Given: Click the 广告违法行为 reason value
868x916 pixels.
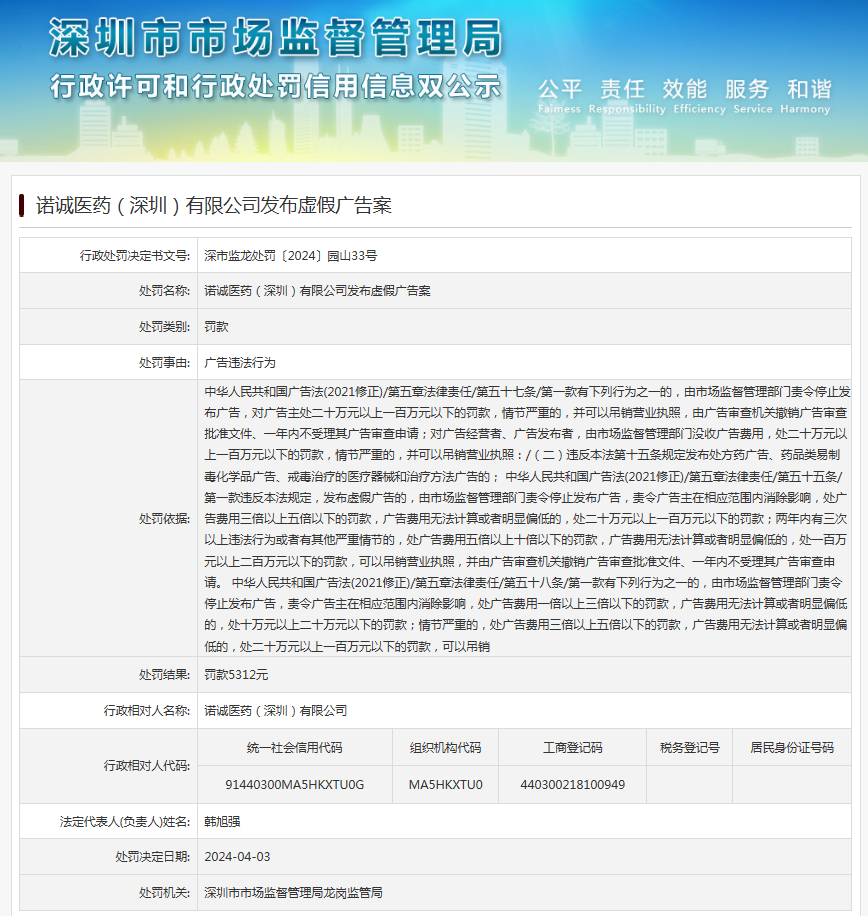Looking at the screenshot, I should [x=239, y=362].
